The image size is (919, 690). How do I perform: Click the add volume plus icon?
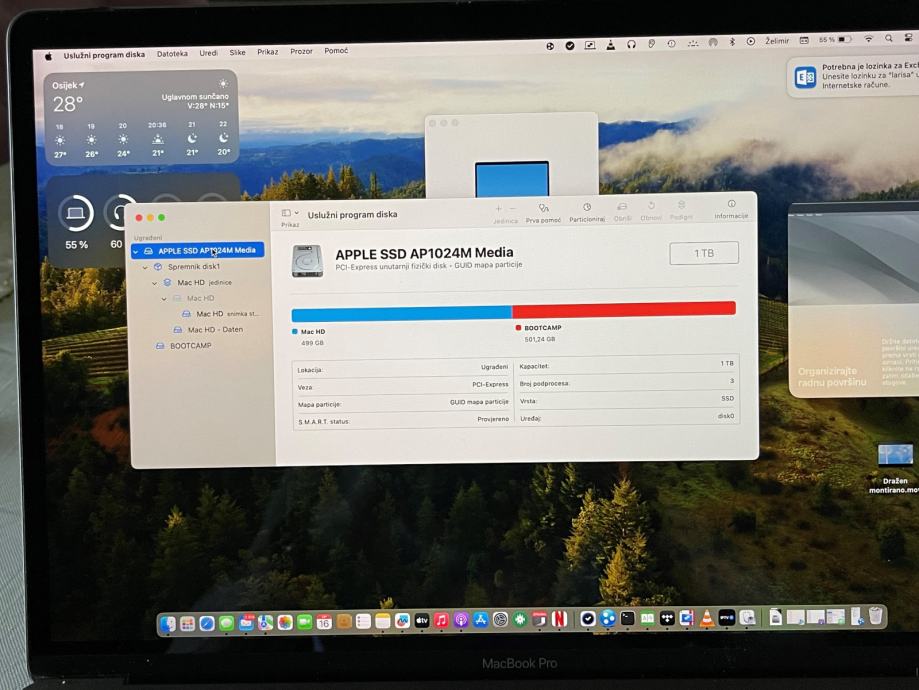point(498,209)
